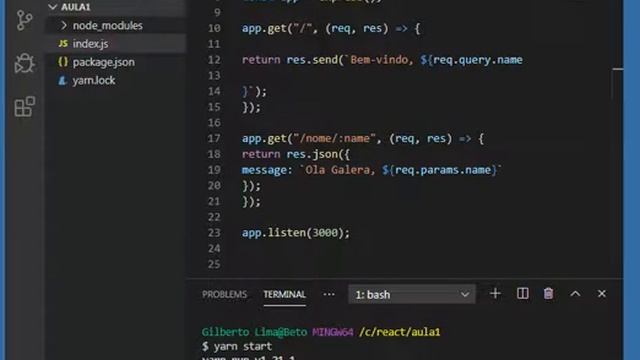Open the Source Control view

pos(24,20)
